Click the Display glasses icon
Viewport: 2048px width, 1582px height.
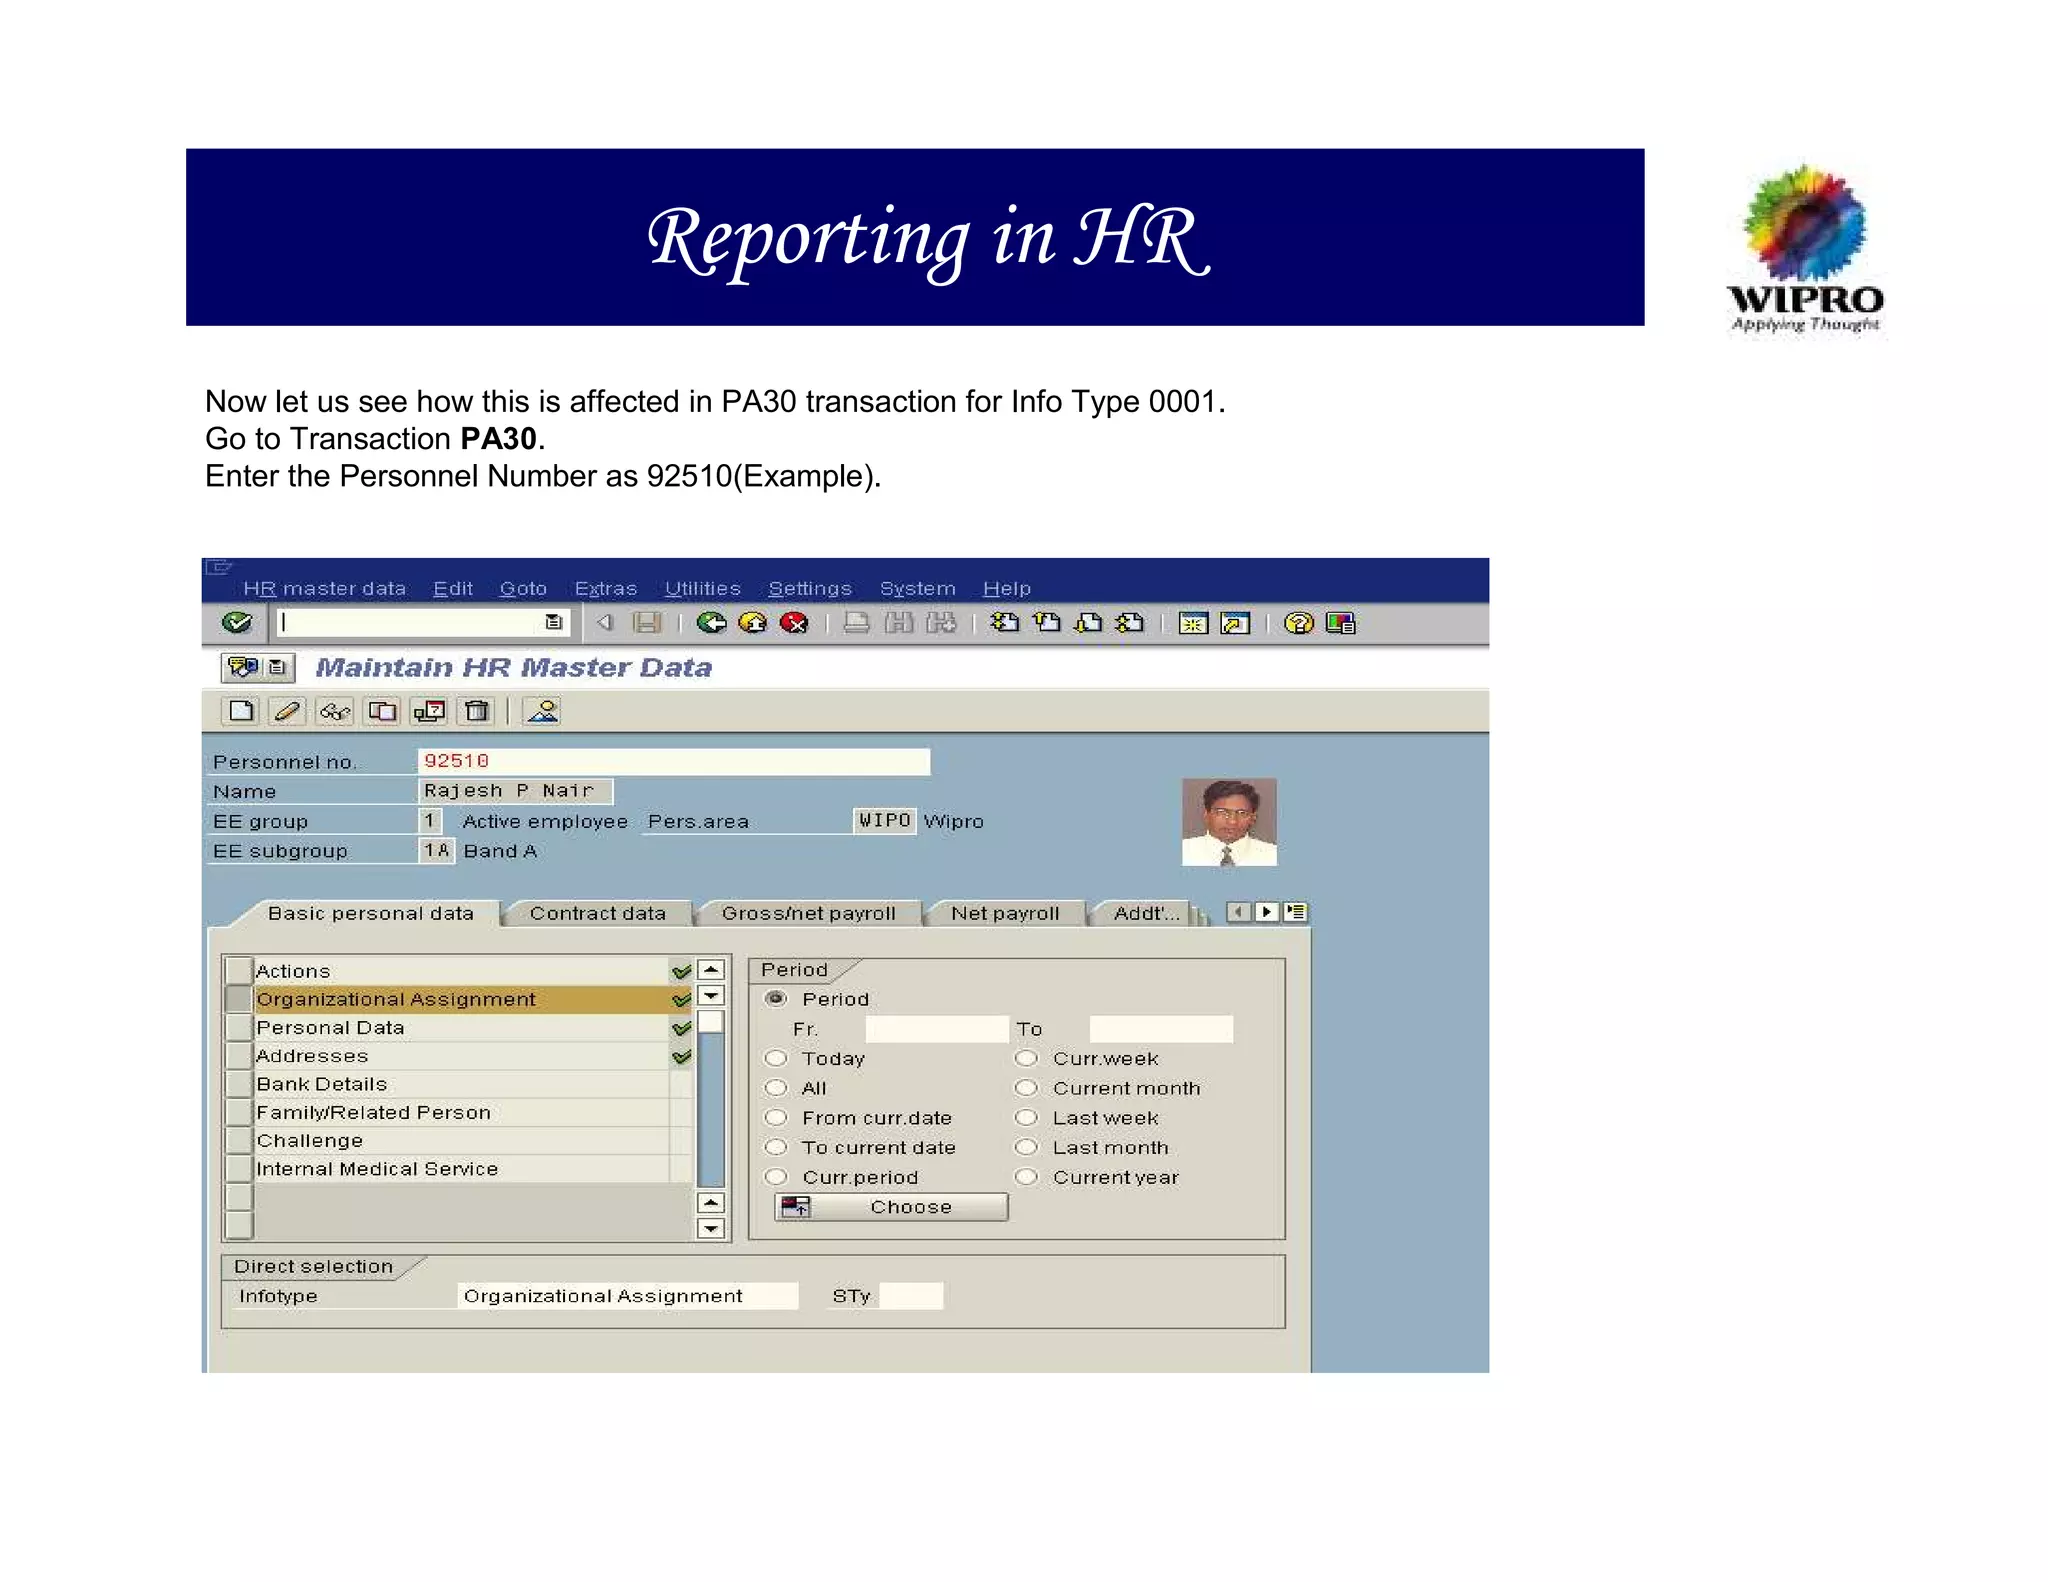335,711
